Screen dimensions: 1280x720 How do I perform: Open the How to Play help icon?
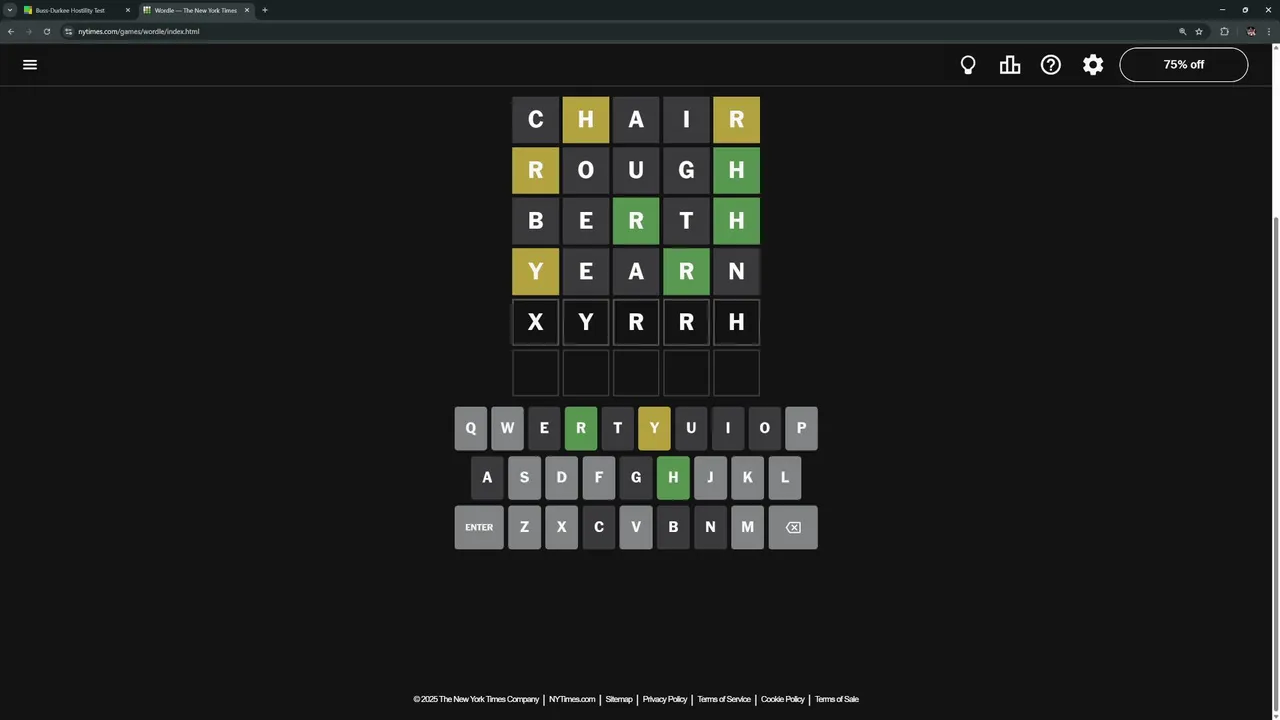point(1051,65)
